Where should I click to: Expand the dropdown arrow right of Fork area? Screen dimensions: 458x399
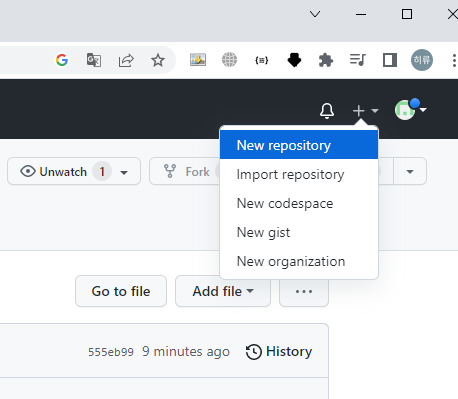coord(410,171)
